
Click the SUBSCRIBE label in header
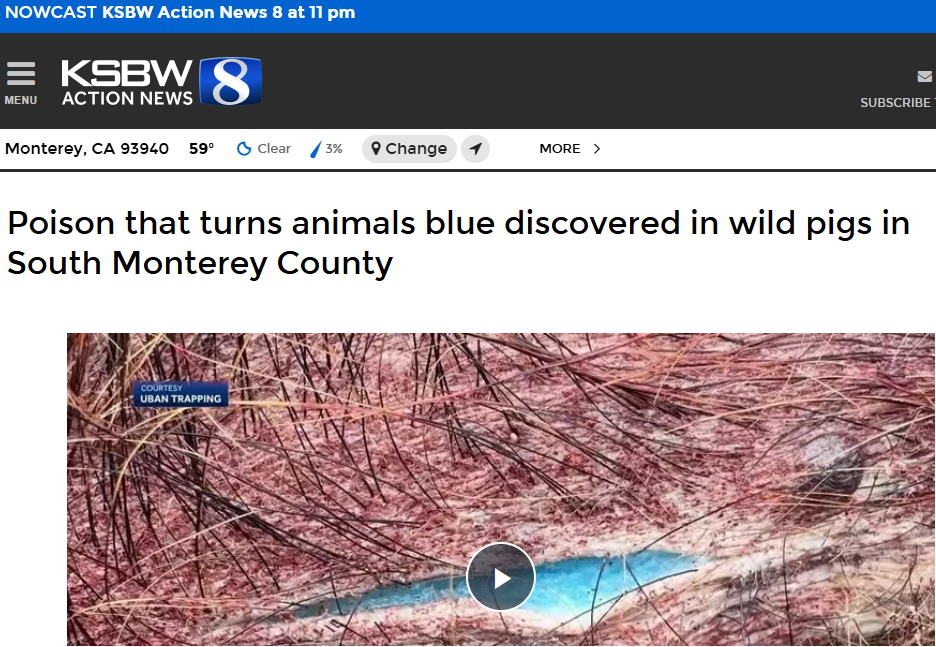click(897, 103)
